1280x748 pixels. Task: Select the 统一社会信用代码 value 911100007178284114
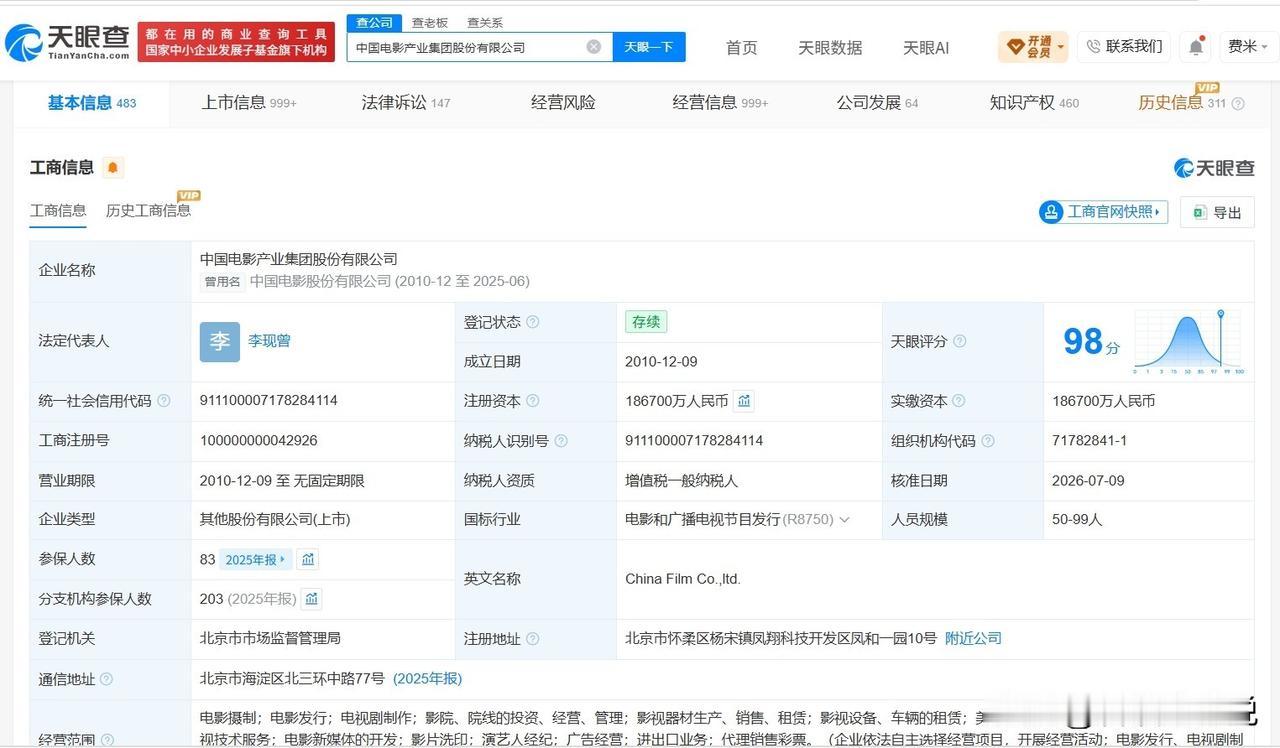269,400
